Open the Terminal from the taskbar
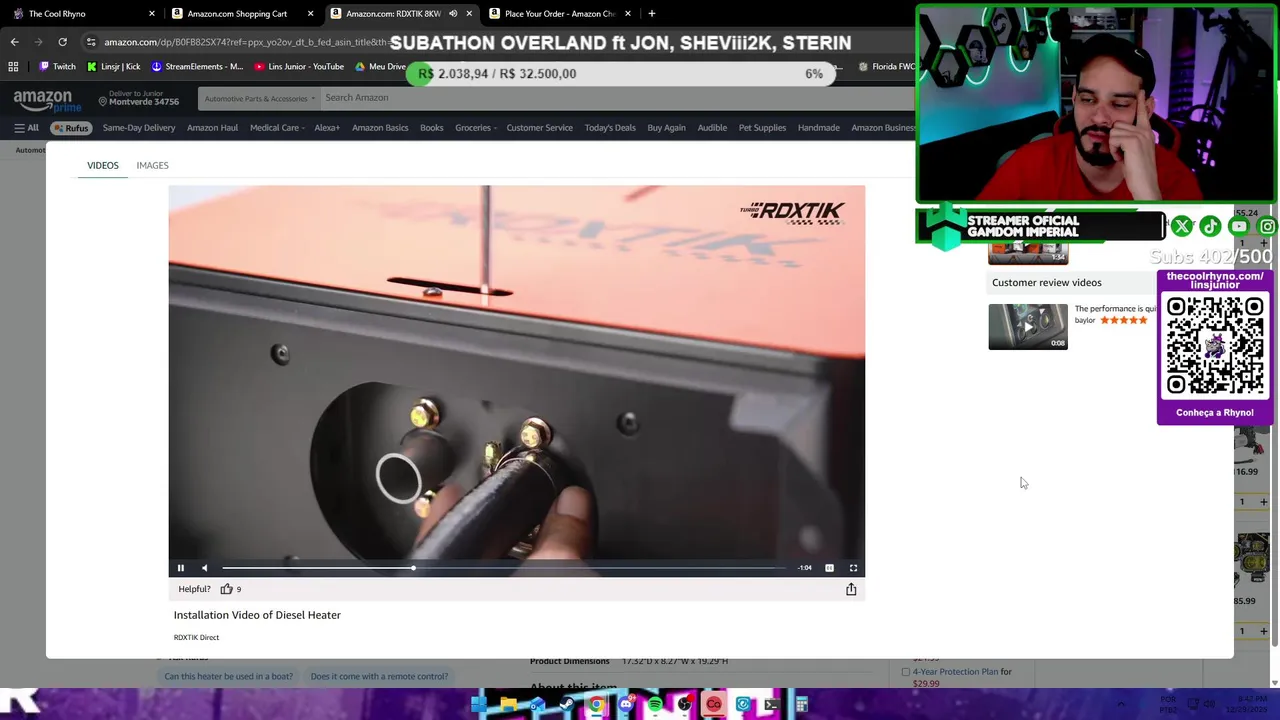 772,705
